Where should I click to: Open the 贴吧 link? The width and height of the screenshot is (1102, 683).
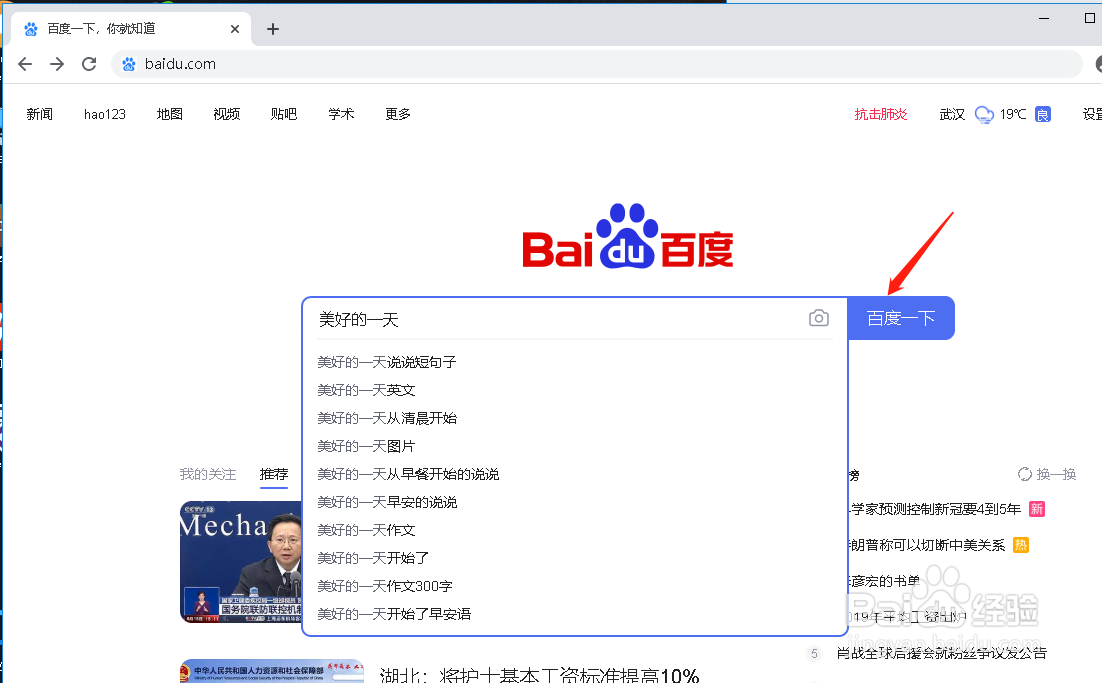tap(284, 114)
